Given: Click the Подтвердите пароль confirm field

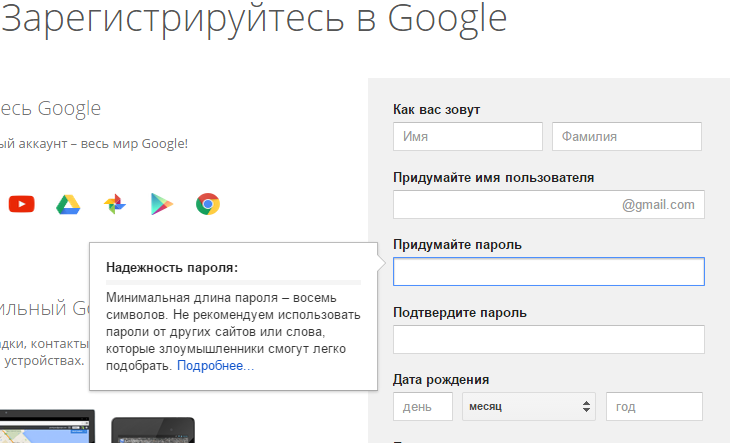Looking at the screenshot, I should (x=549, y=340).
